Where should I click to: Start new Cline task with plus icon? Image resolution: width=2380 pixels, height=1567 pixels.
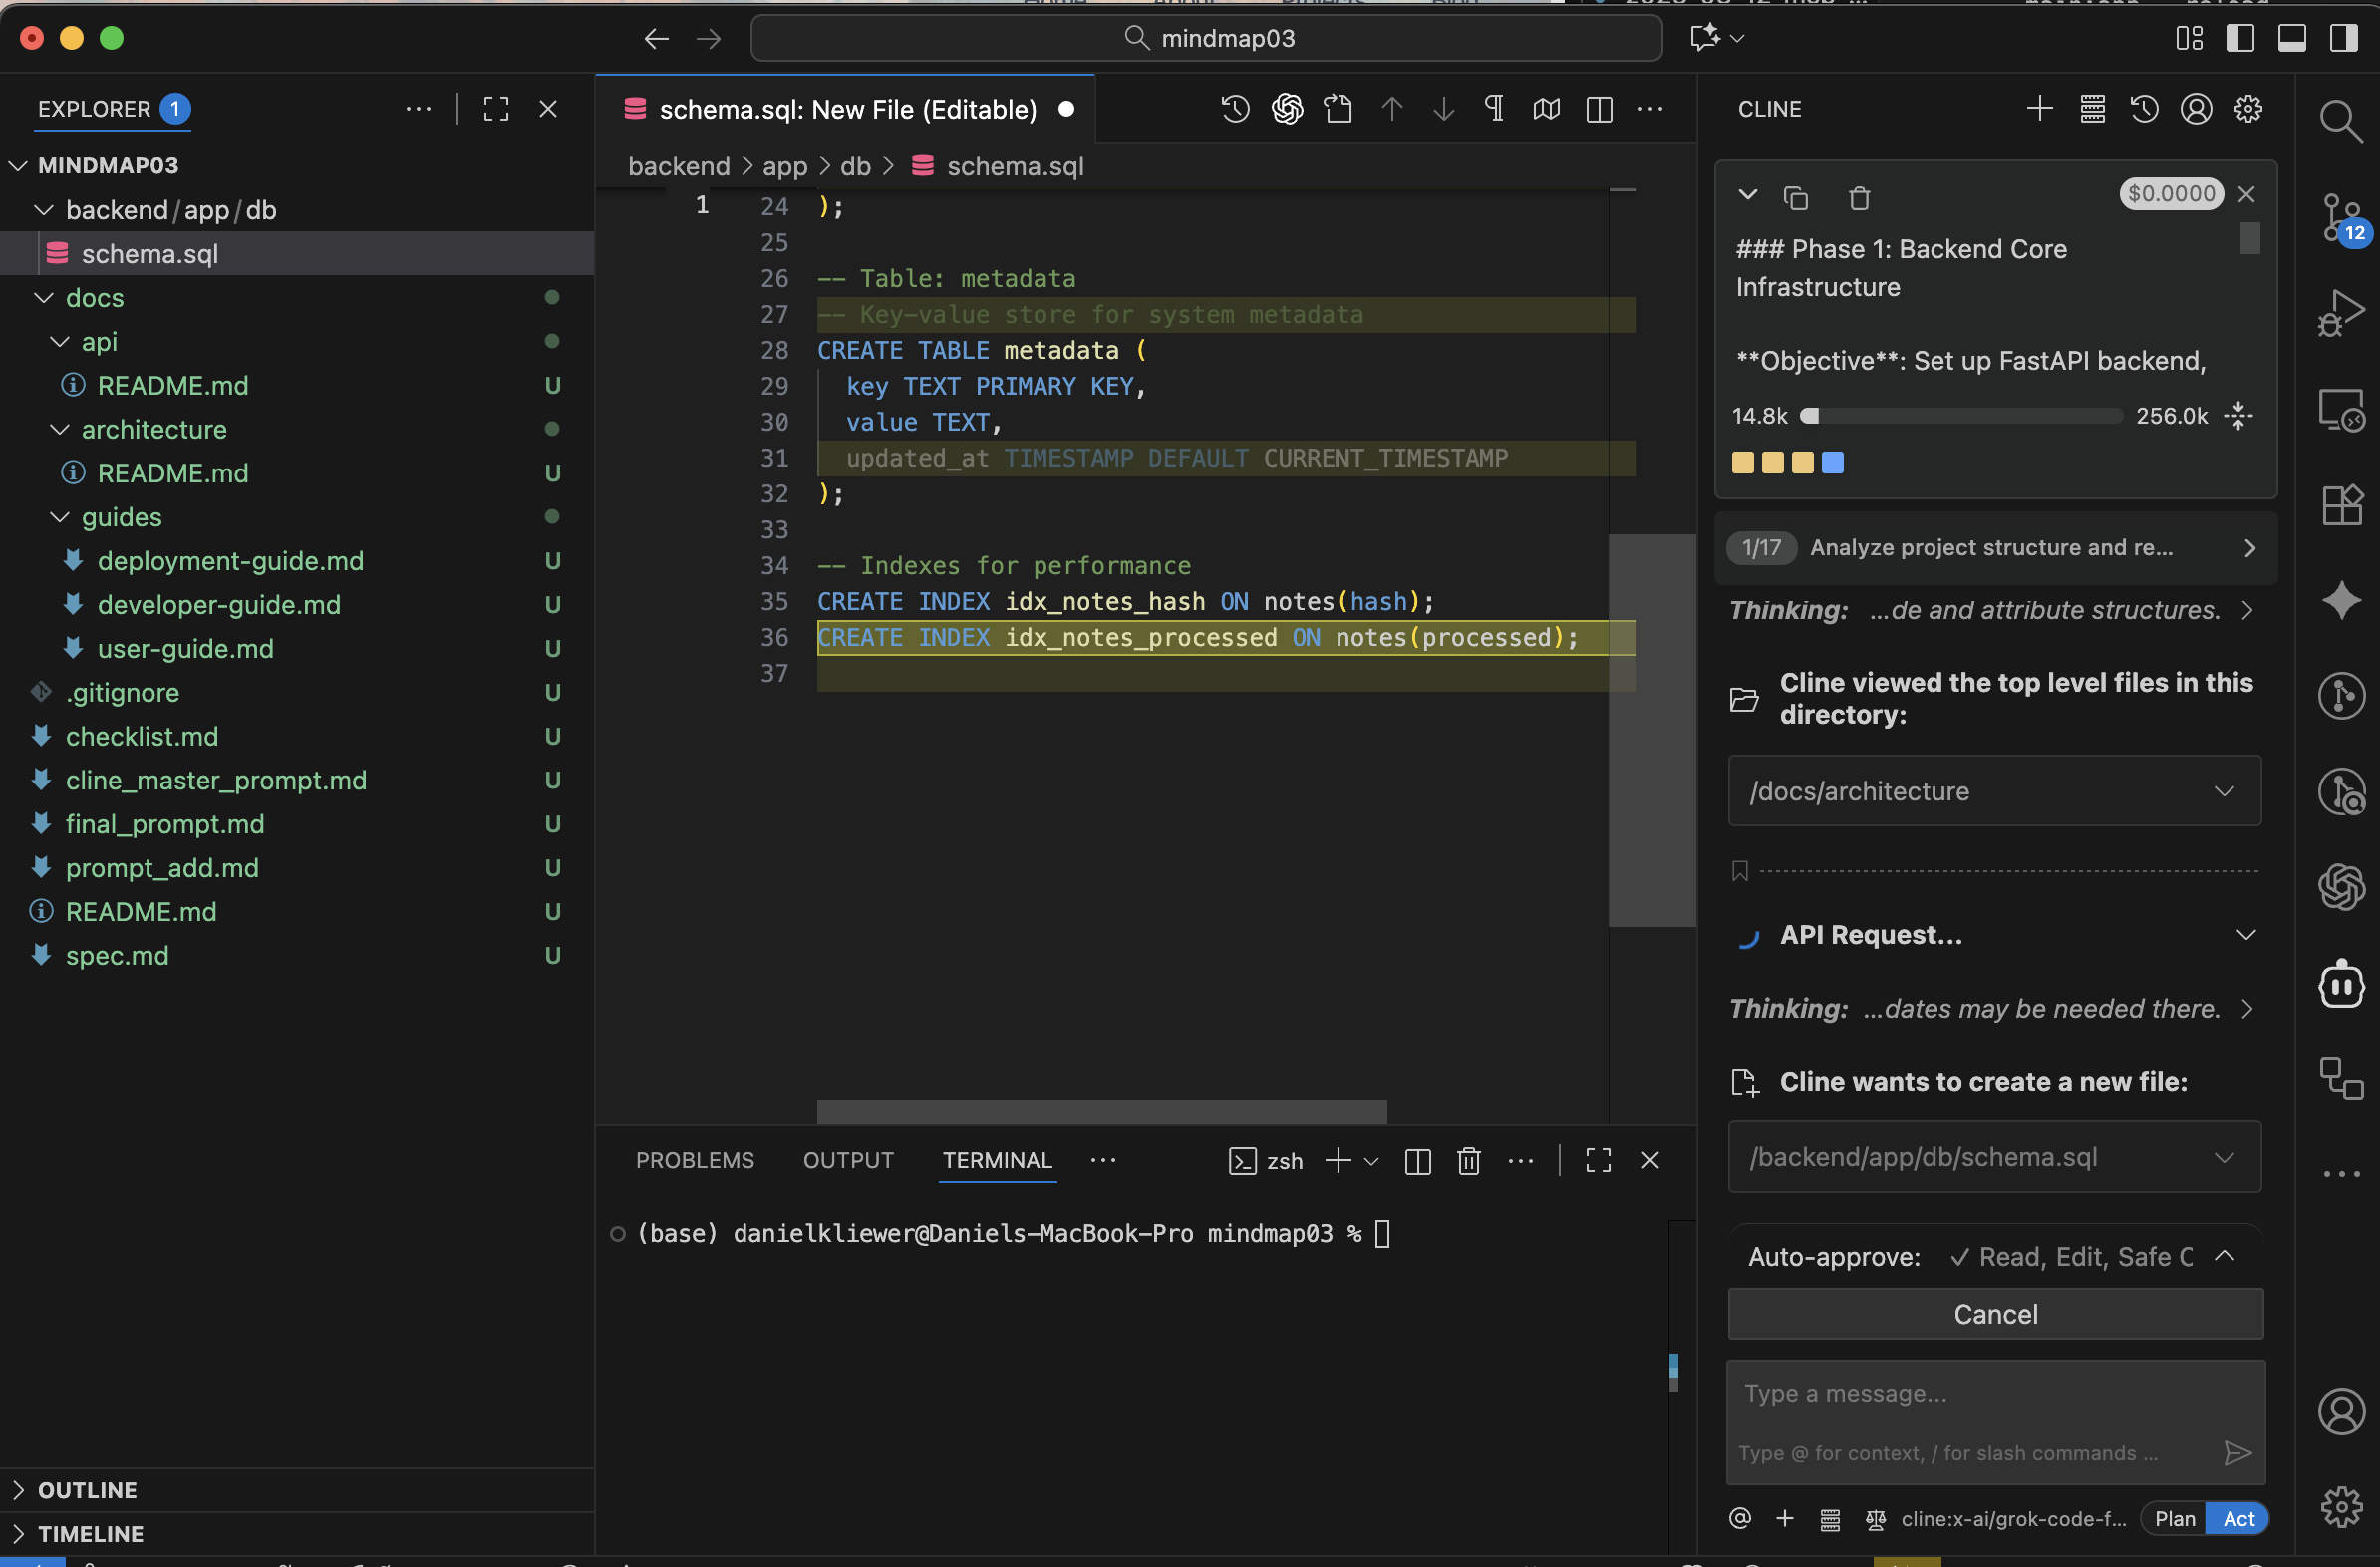[2039, 109]
